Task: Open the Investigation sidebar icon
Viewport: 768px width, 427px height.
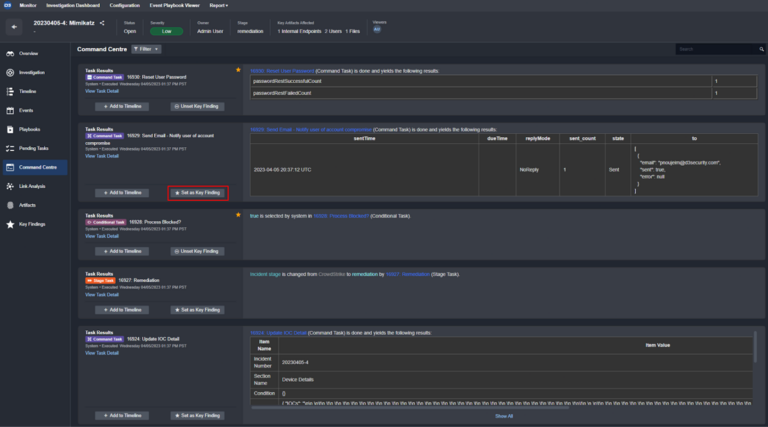Action: pyautogui.click(x=10, y=72)
